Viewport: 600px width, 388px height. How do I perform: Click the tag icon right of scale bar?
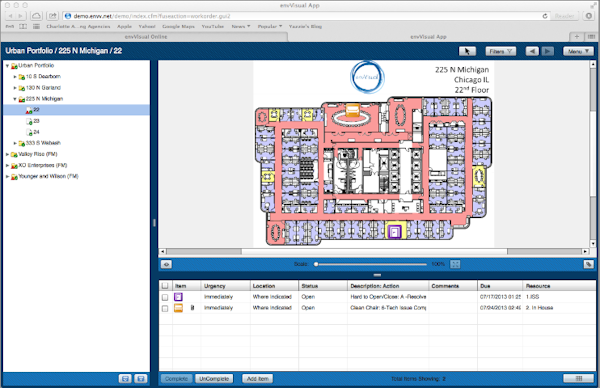[x=589, y=264]
